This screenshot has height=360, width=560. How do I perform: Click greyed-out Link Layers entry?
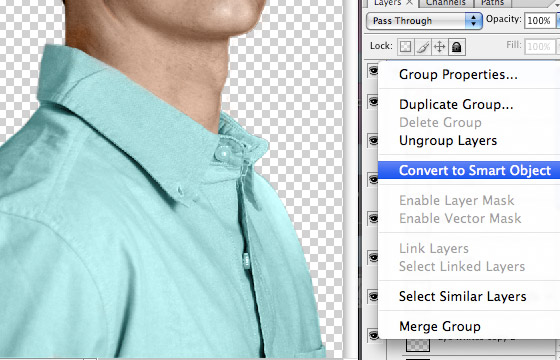click(469, 249)
